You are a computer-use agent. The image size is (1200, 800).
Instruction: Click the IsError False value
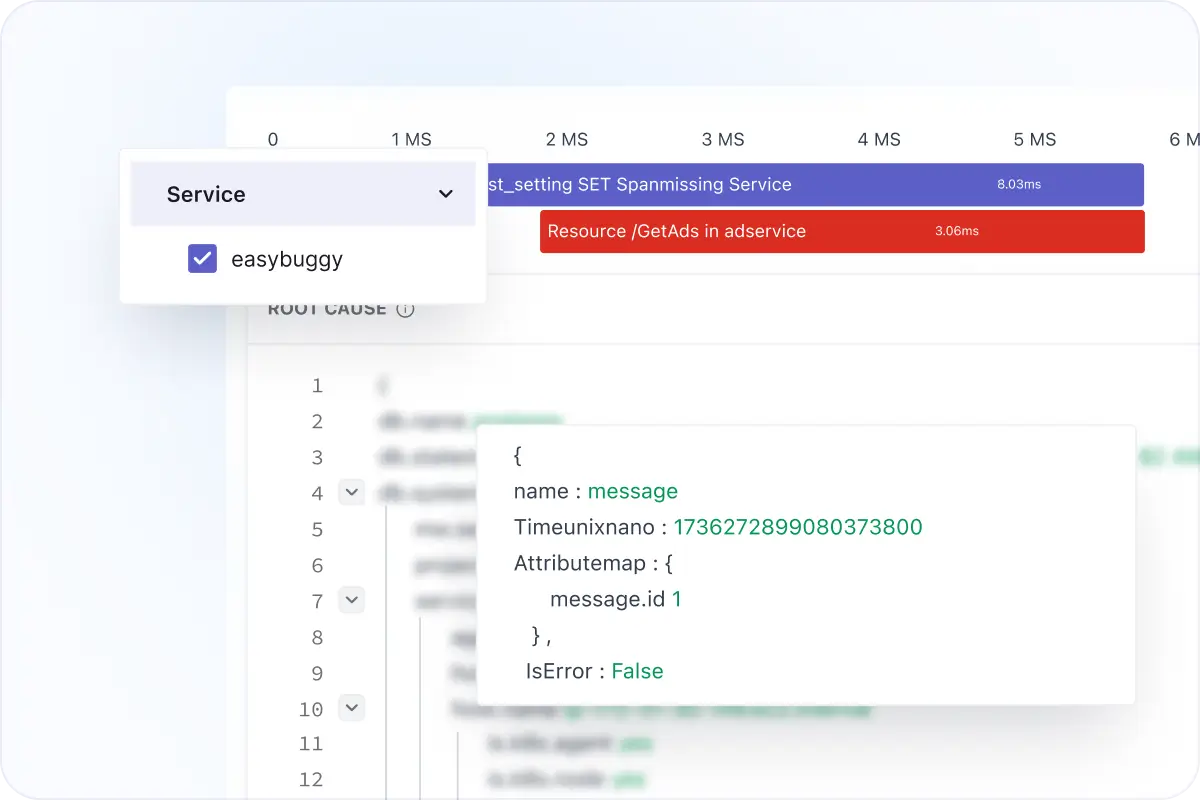(637, 671)
